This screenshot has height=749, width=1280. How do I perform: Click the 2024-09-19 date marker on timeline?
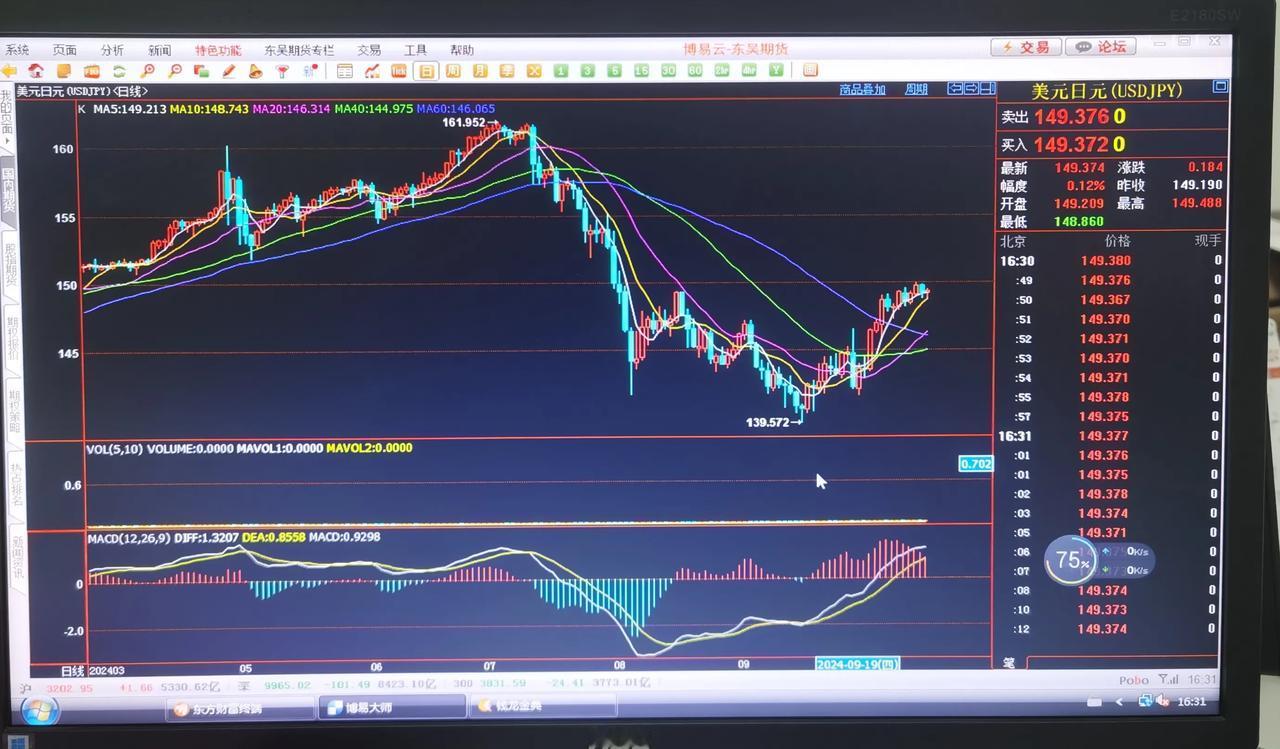pyautogui.click(x=858, y=664)
